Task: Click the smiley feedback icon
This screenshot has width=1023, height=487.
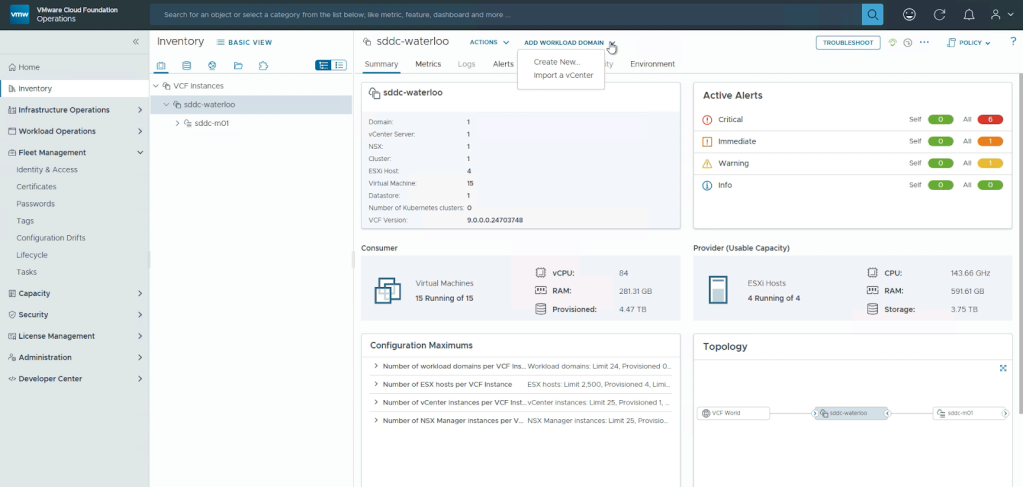Action: pyautogui.click(x=909, y=14)
